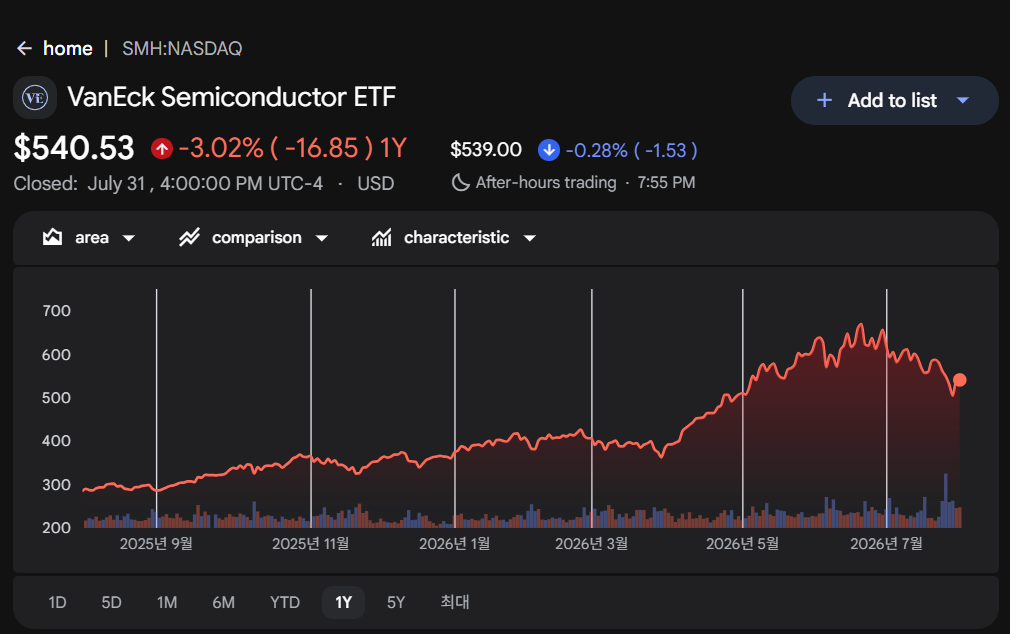Click the -0.28% after-hours change
This screenshot has width=1010, height=634.
(x=596, y=151)
